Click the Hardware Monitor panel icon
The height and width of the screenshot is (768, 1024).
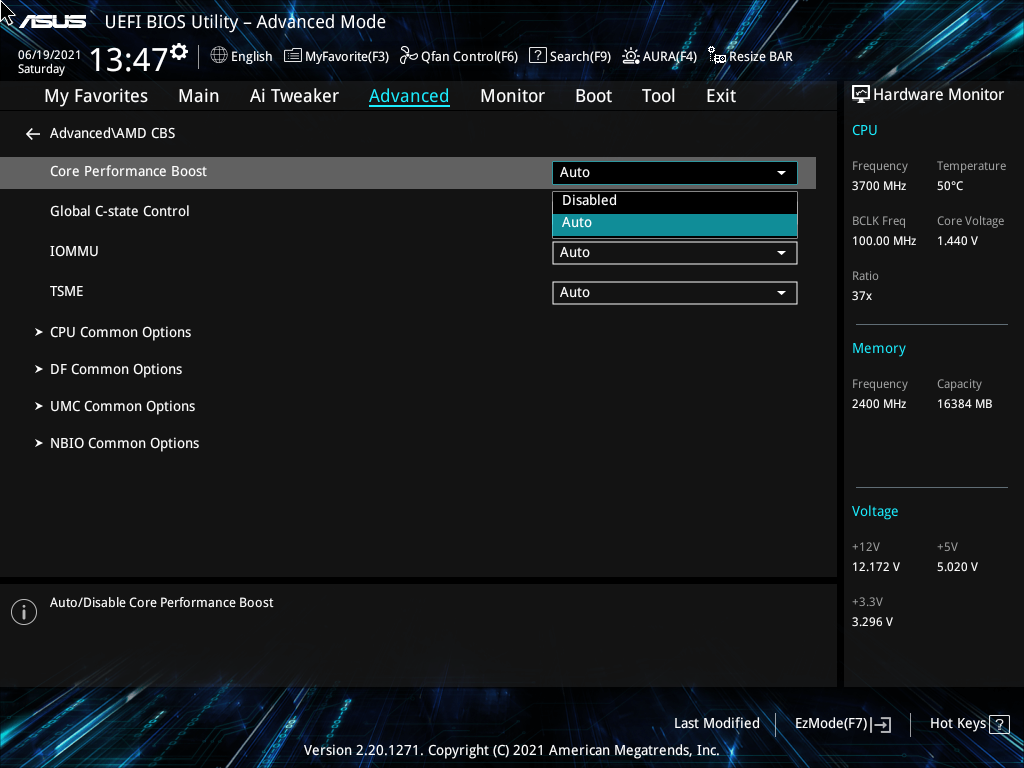[x=861, y=94]
